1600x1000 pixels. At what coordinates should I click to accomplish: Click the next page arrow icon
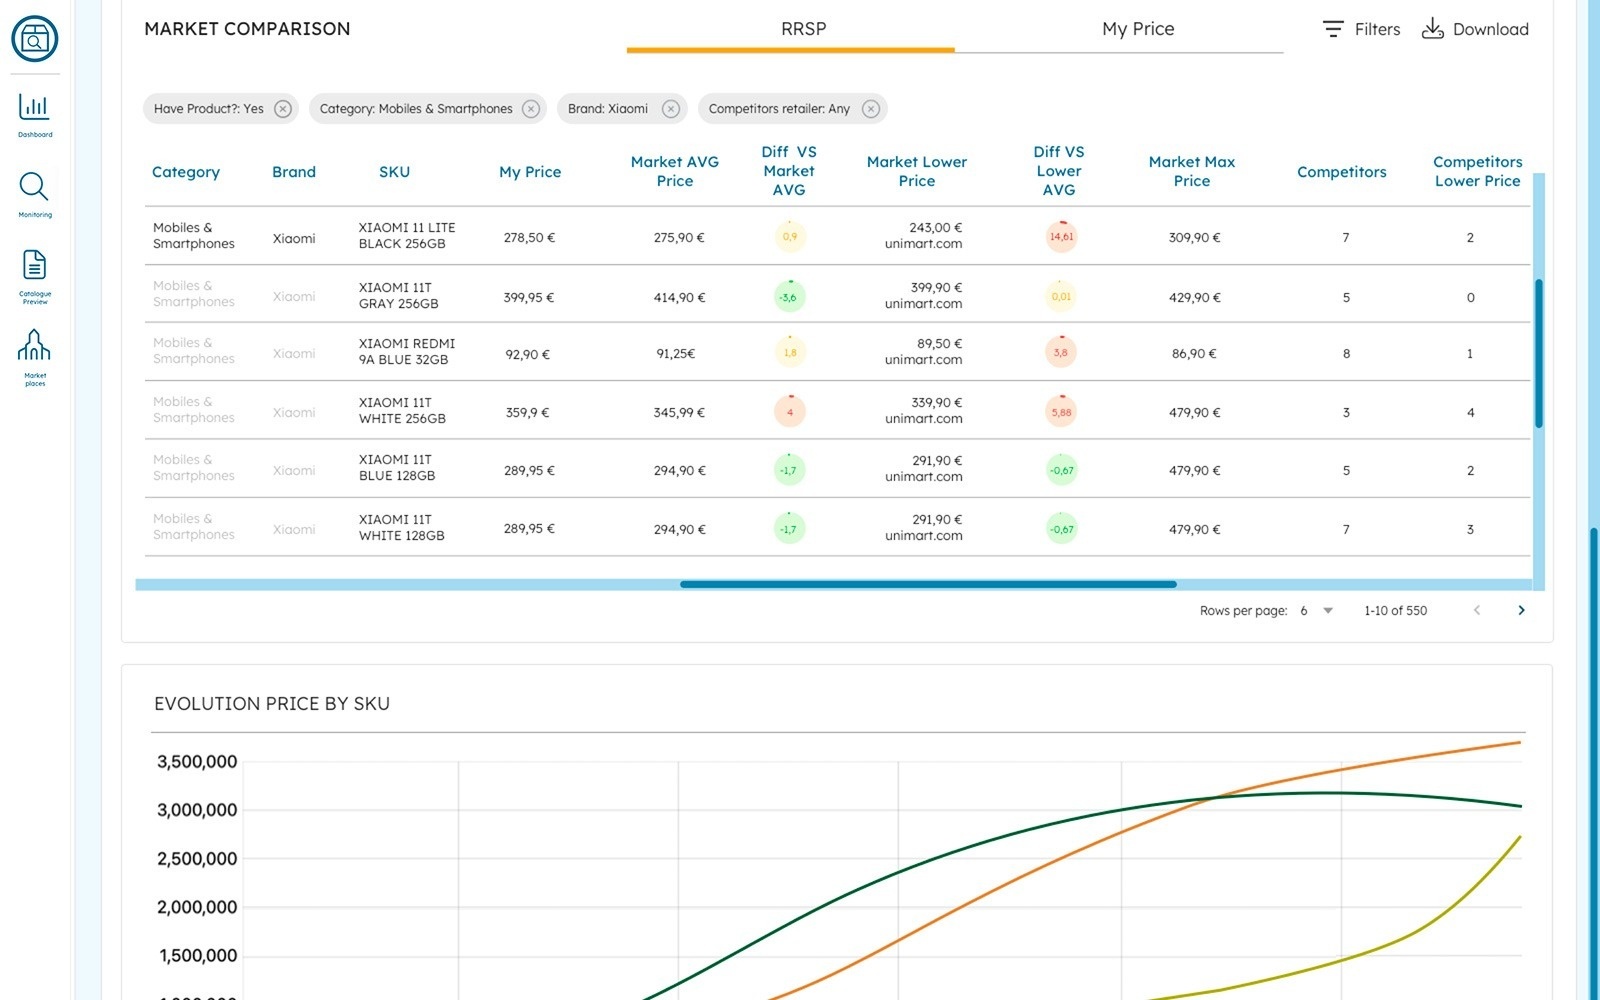point(1522,609)
